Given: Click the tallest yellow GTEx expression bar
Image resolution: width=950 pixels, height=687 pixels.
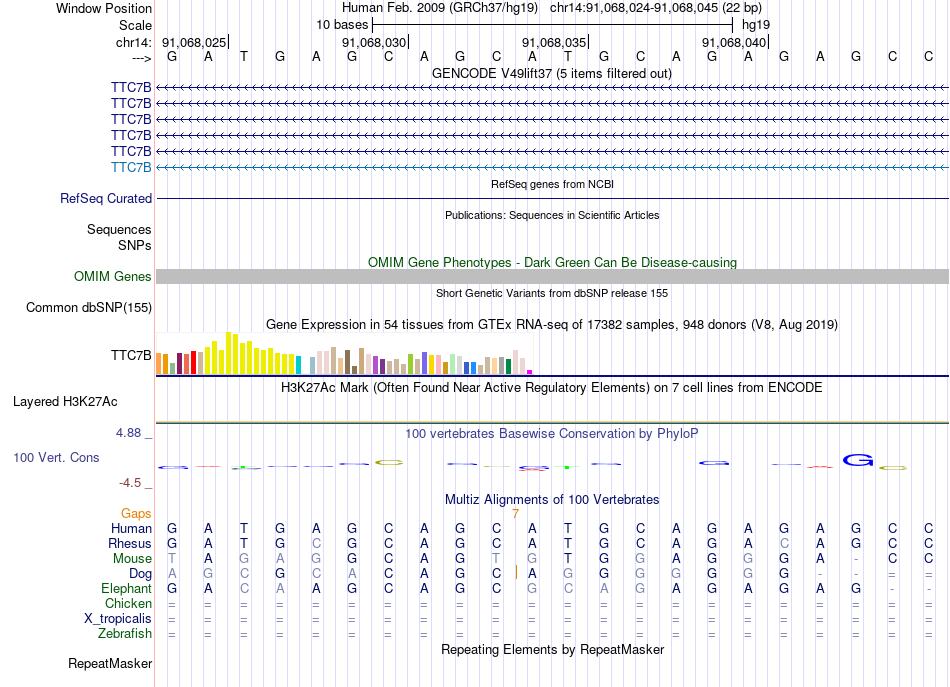Looking at the screenshot, I should tap(228, 353).
